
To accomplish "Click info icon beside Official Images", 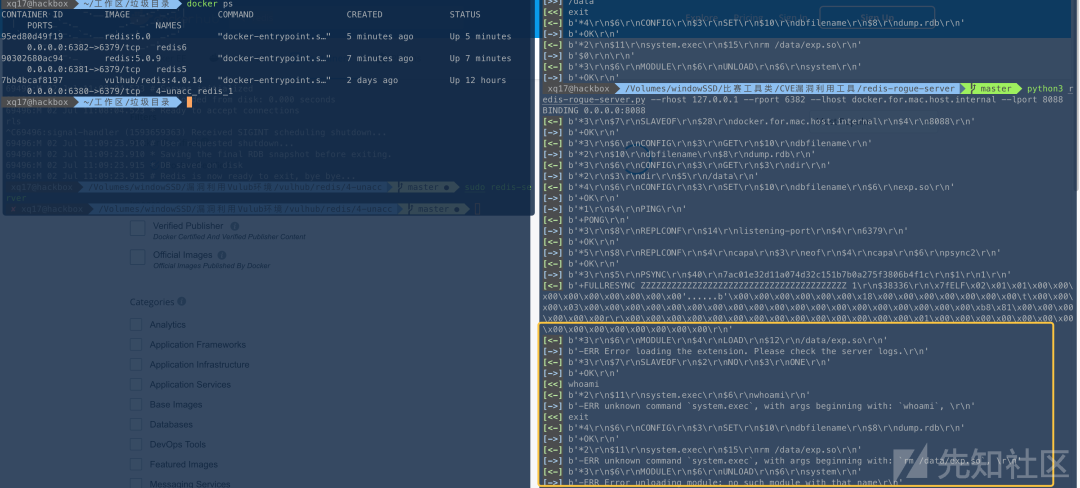I will pyautogui.click(x=224, y=255).
